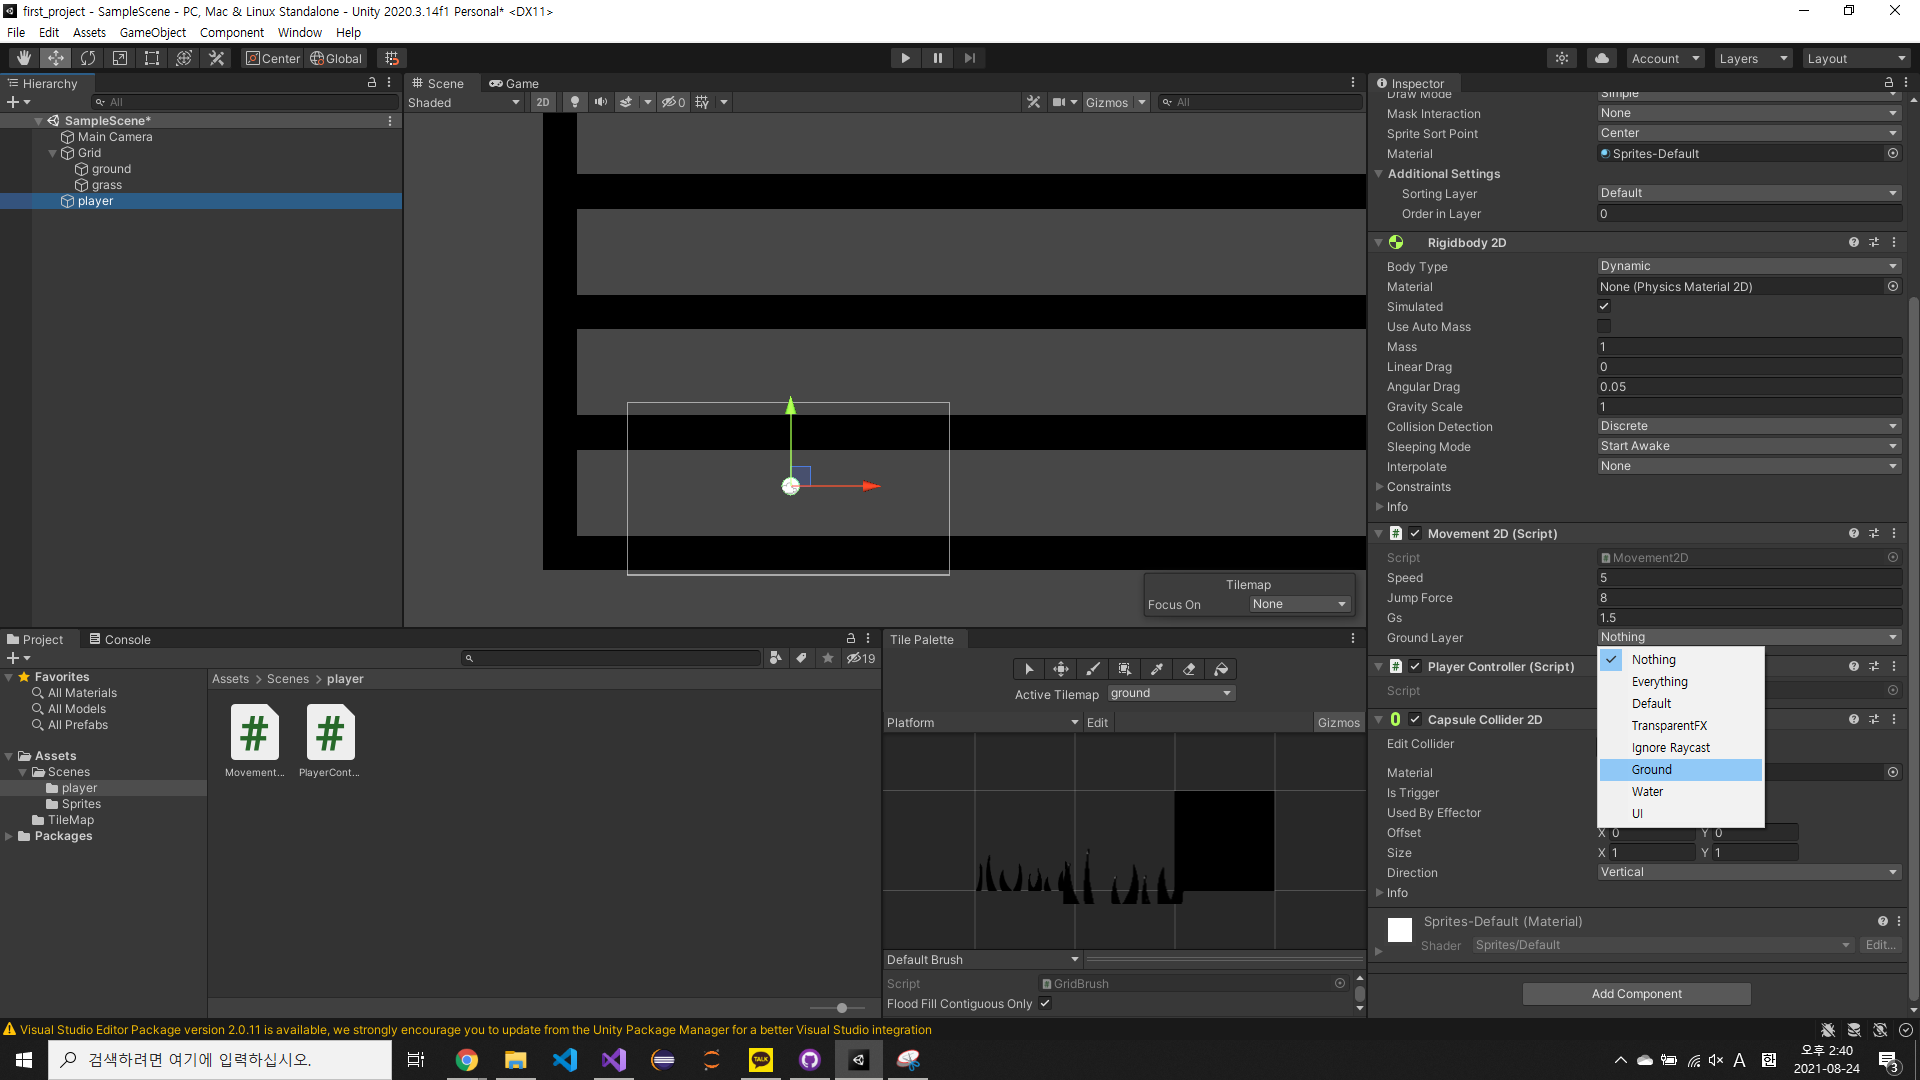Select the Hand tool in toolbar
1920x1080 pixels.
[x=24, y=58]
